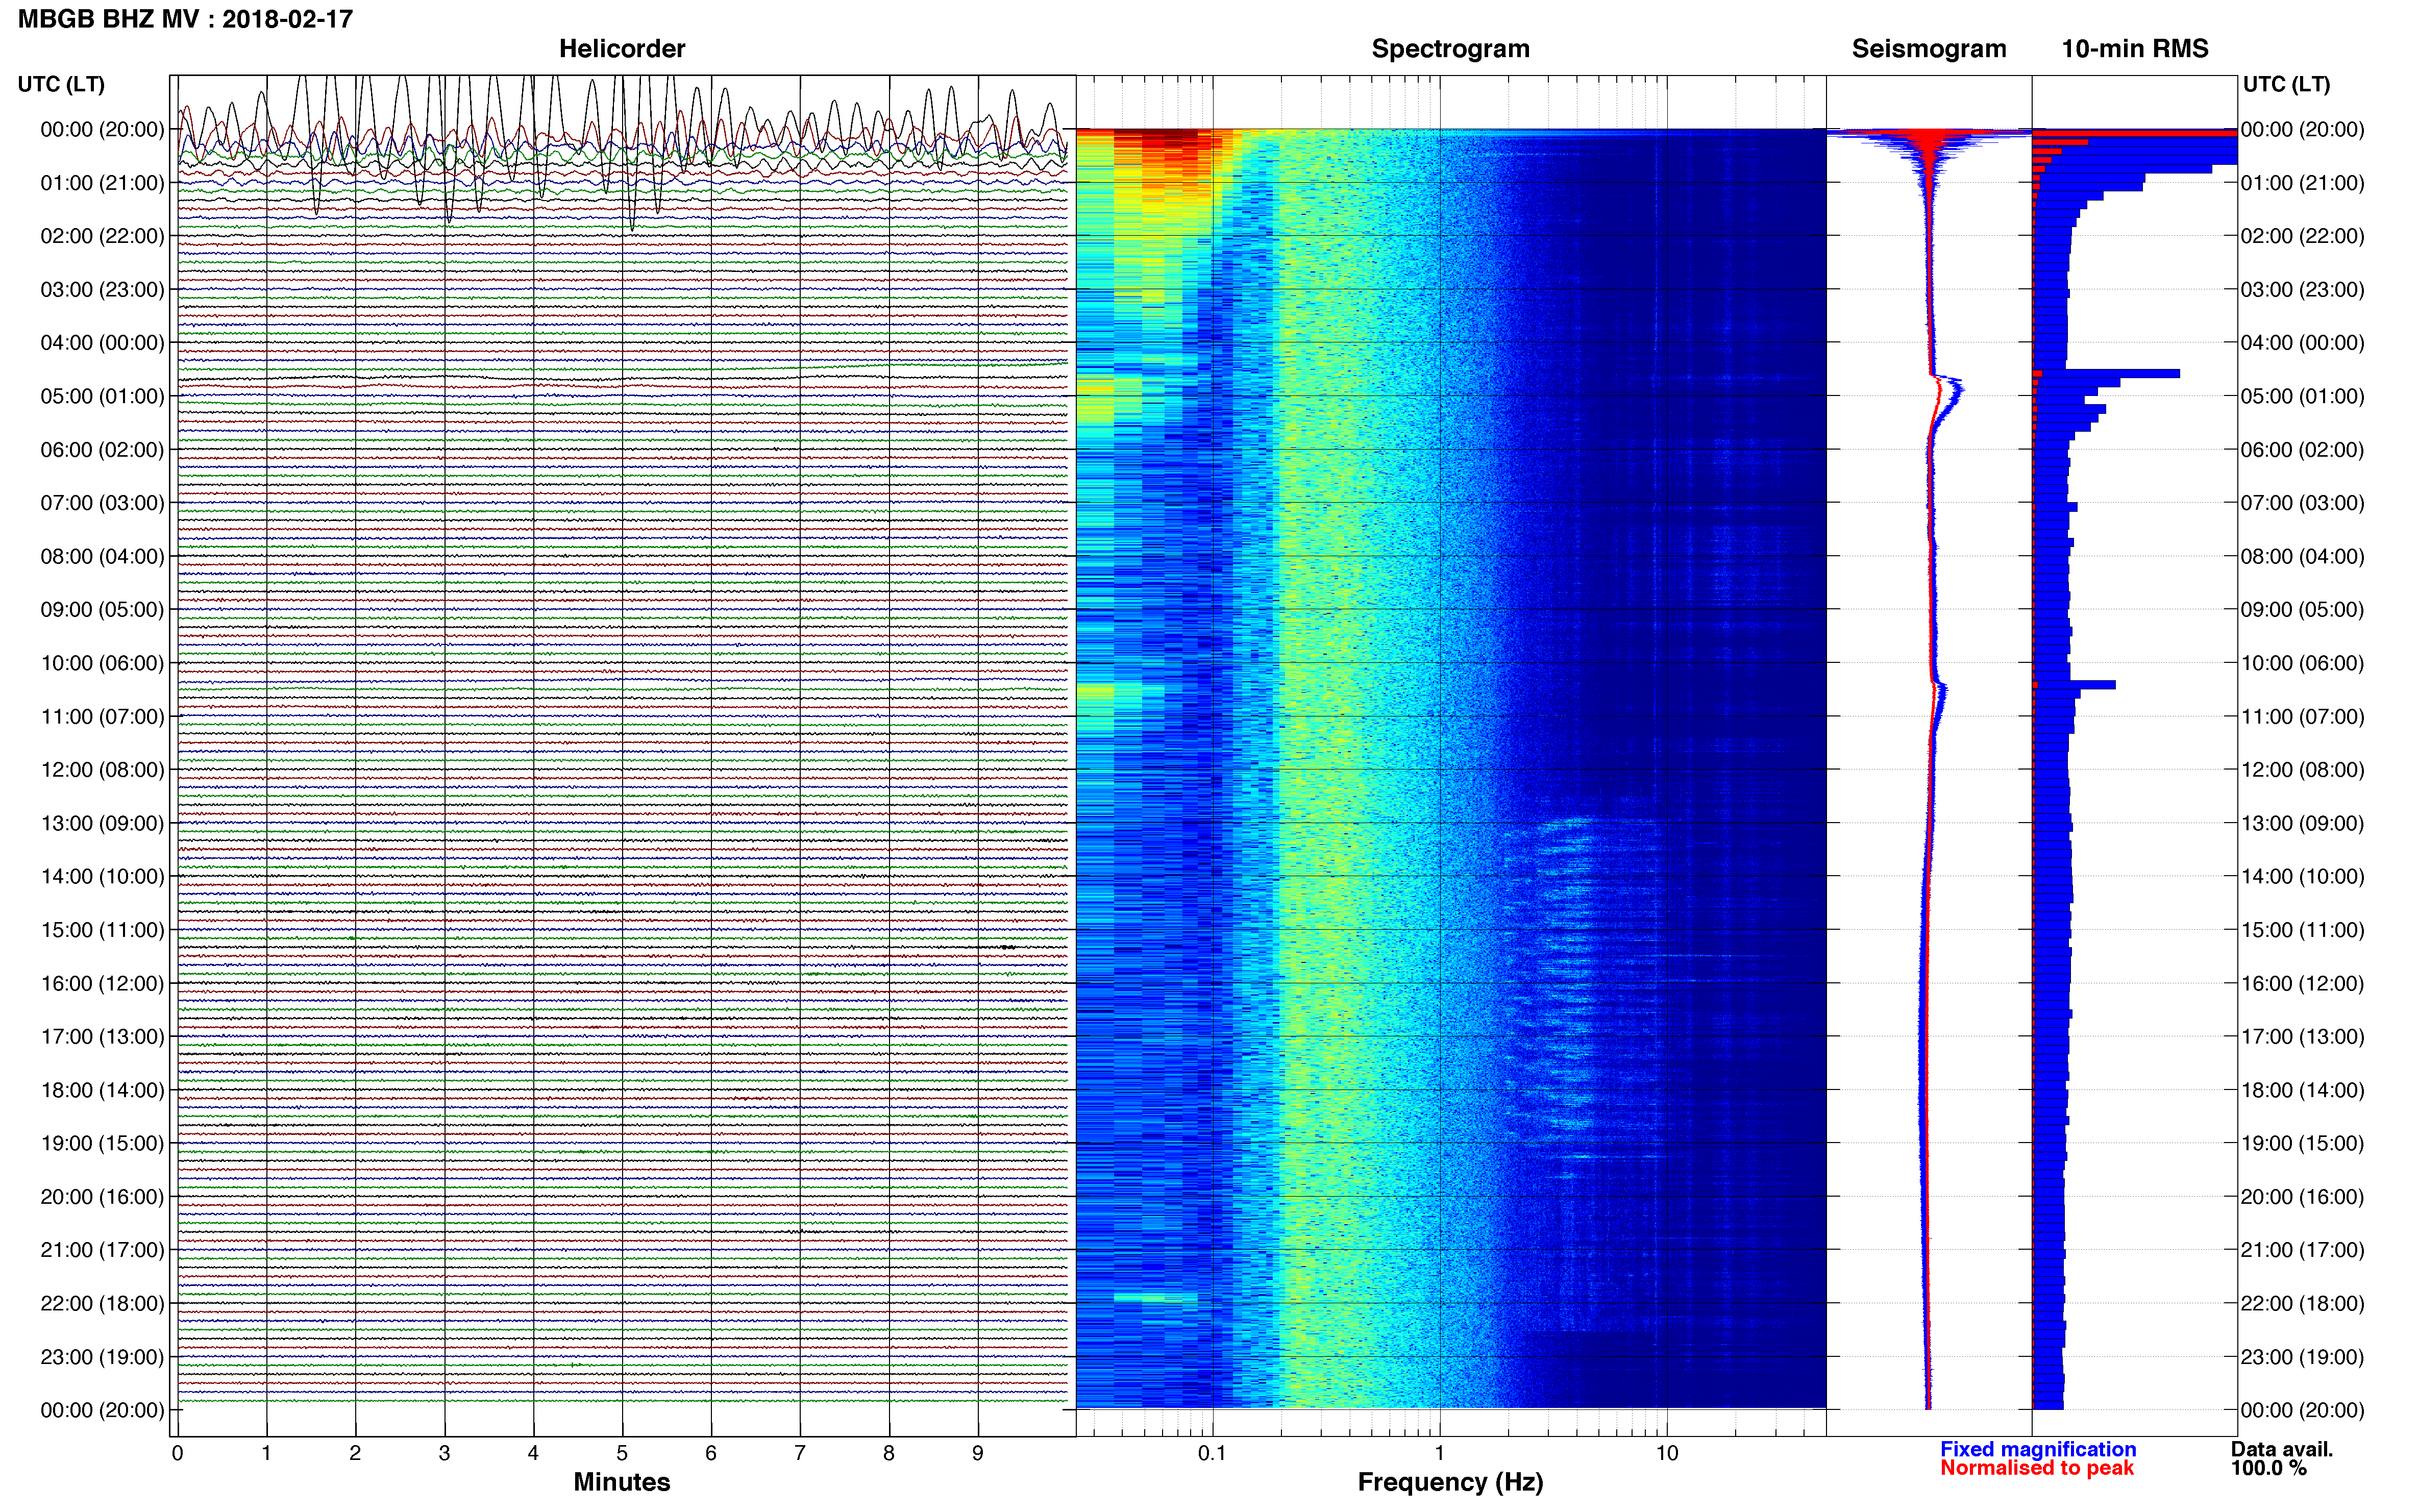This screenshot has height=1512, width=2419.
Task: Click the left-axis 02:00 (22:00) time label
Action: point(102,236)
